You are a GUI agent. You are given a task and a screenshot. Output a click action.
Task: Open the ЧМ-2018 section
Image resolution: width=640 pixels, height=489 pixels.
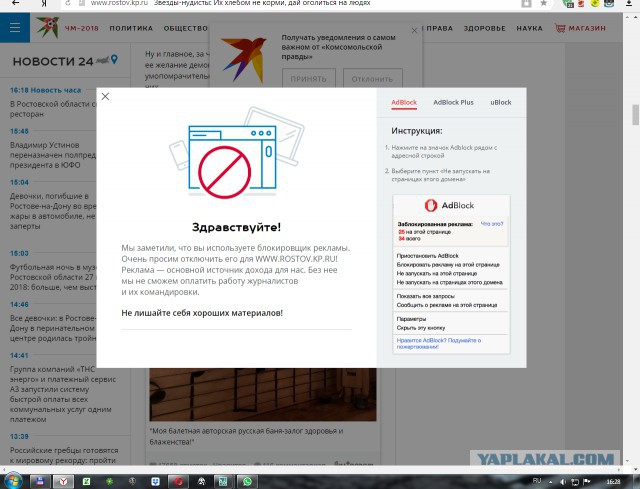[x=82, y=28]
